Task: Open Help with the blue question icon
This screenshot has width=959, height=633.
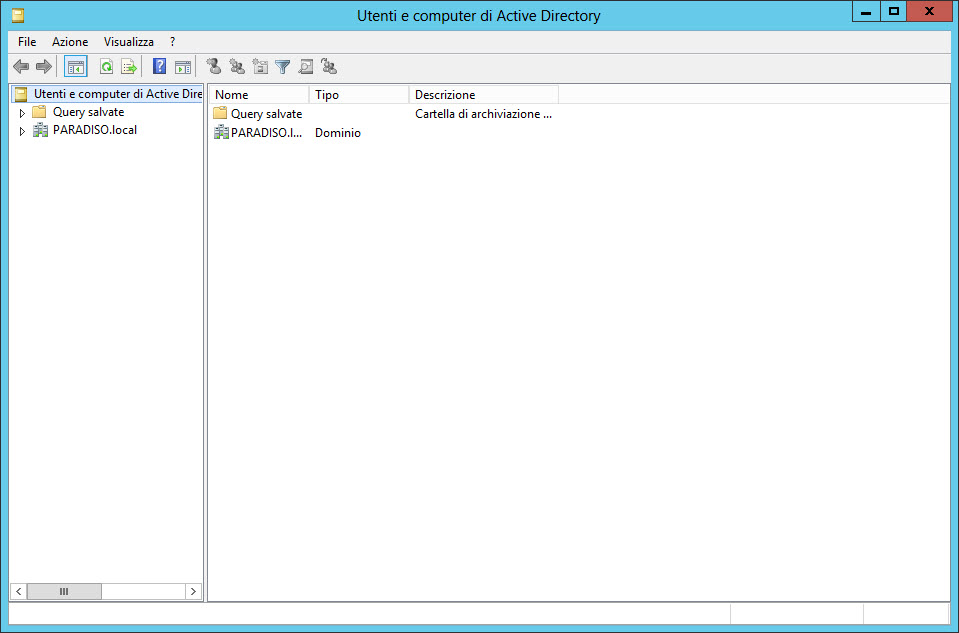Action: click(x=160, y=67)
